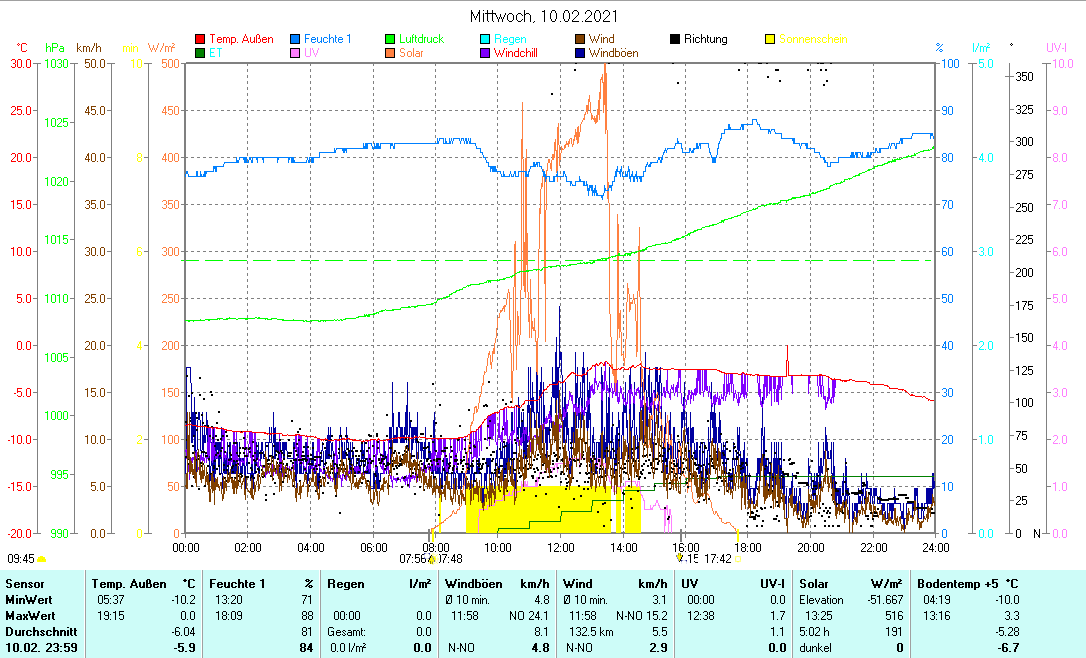Viewport: 1086px width, 658px height.
Task: Click the Bodentemp +5 column header
Action: [968, 583]
